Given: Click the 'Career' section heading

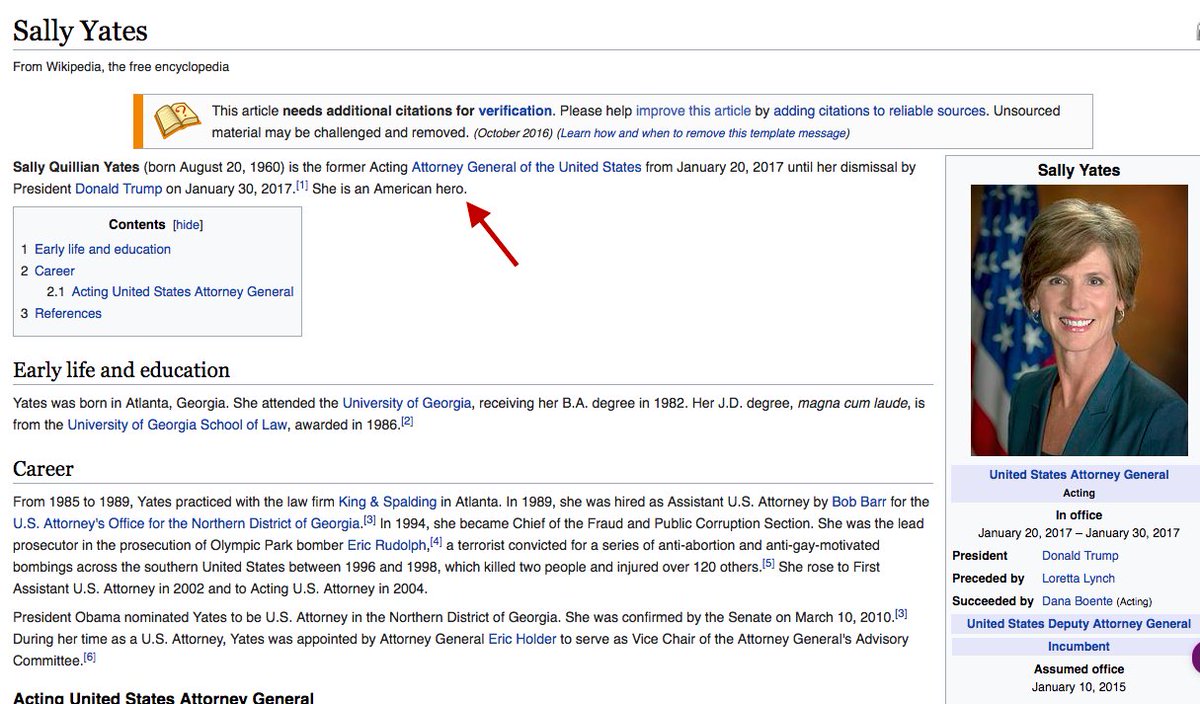Looking at the screenshot, I should (x=43, y=469).
